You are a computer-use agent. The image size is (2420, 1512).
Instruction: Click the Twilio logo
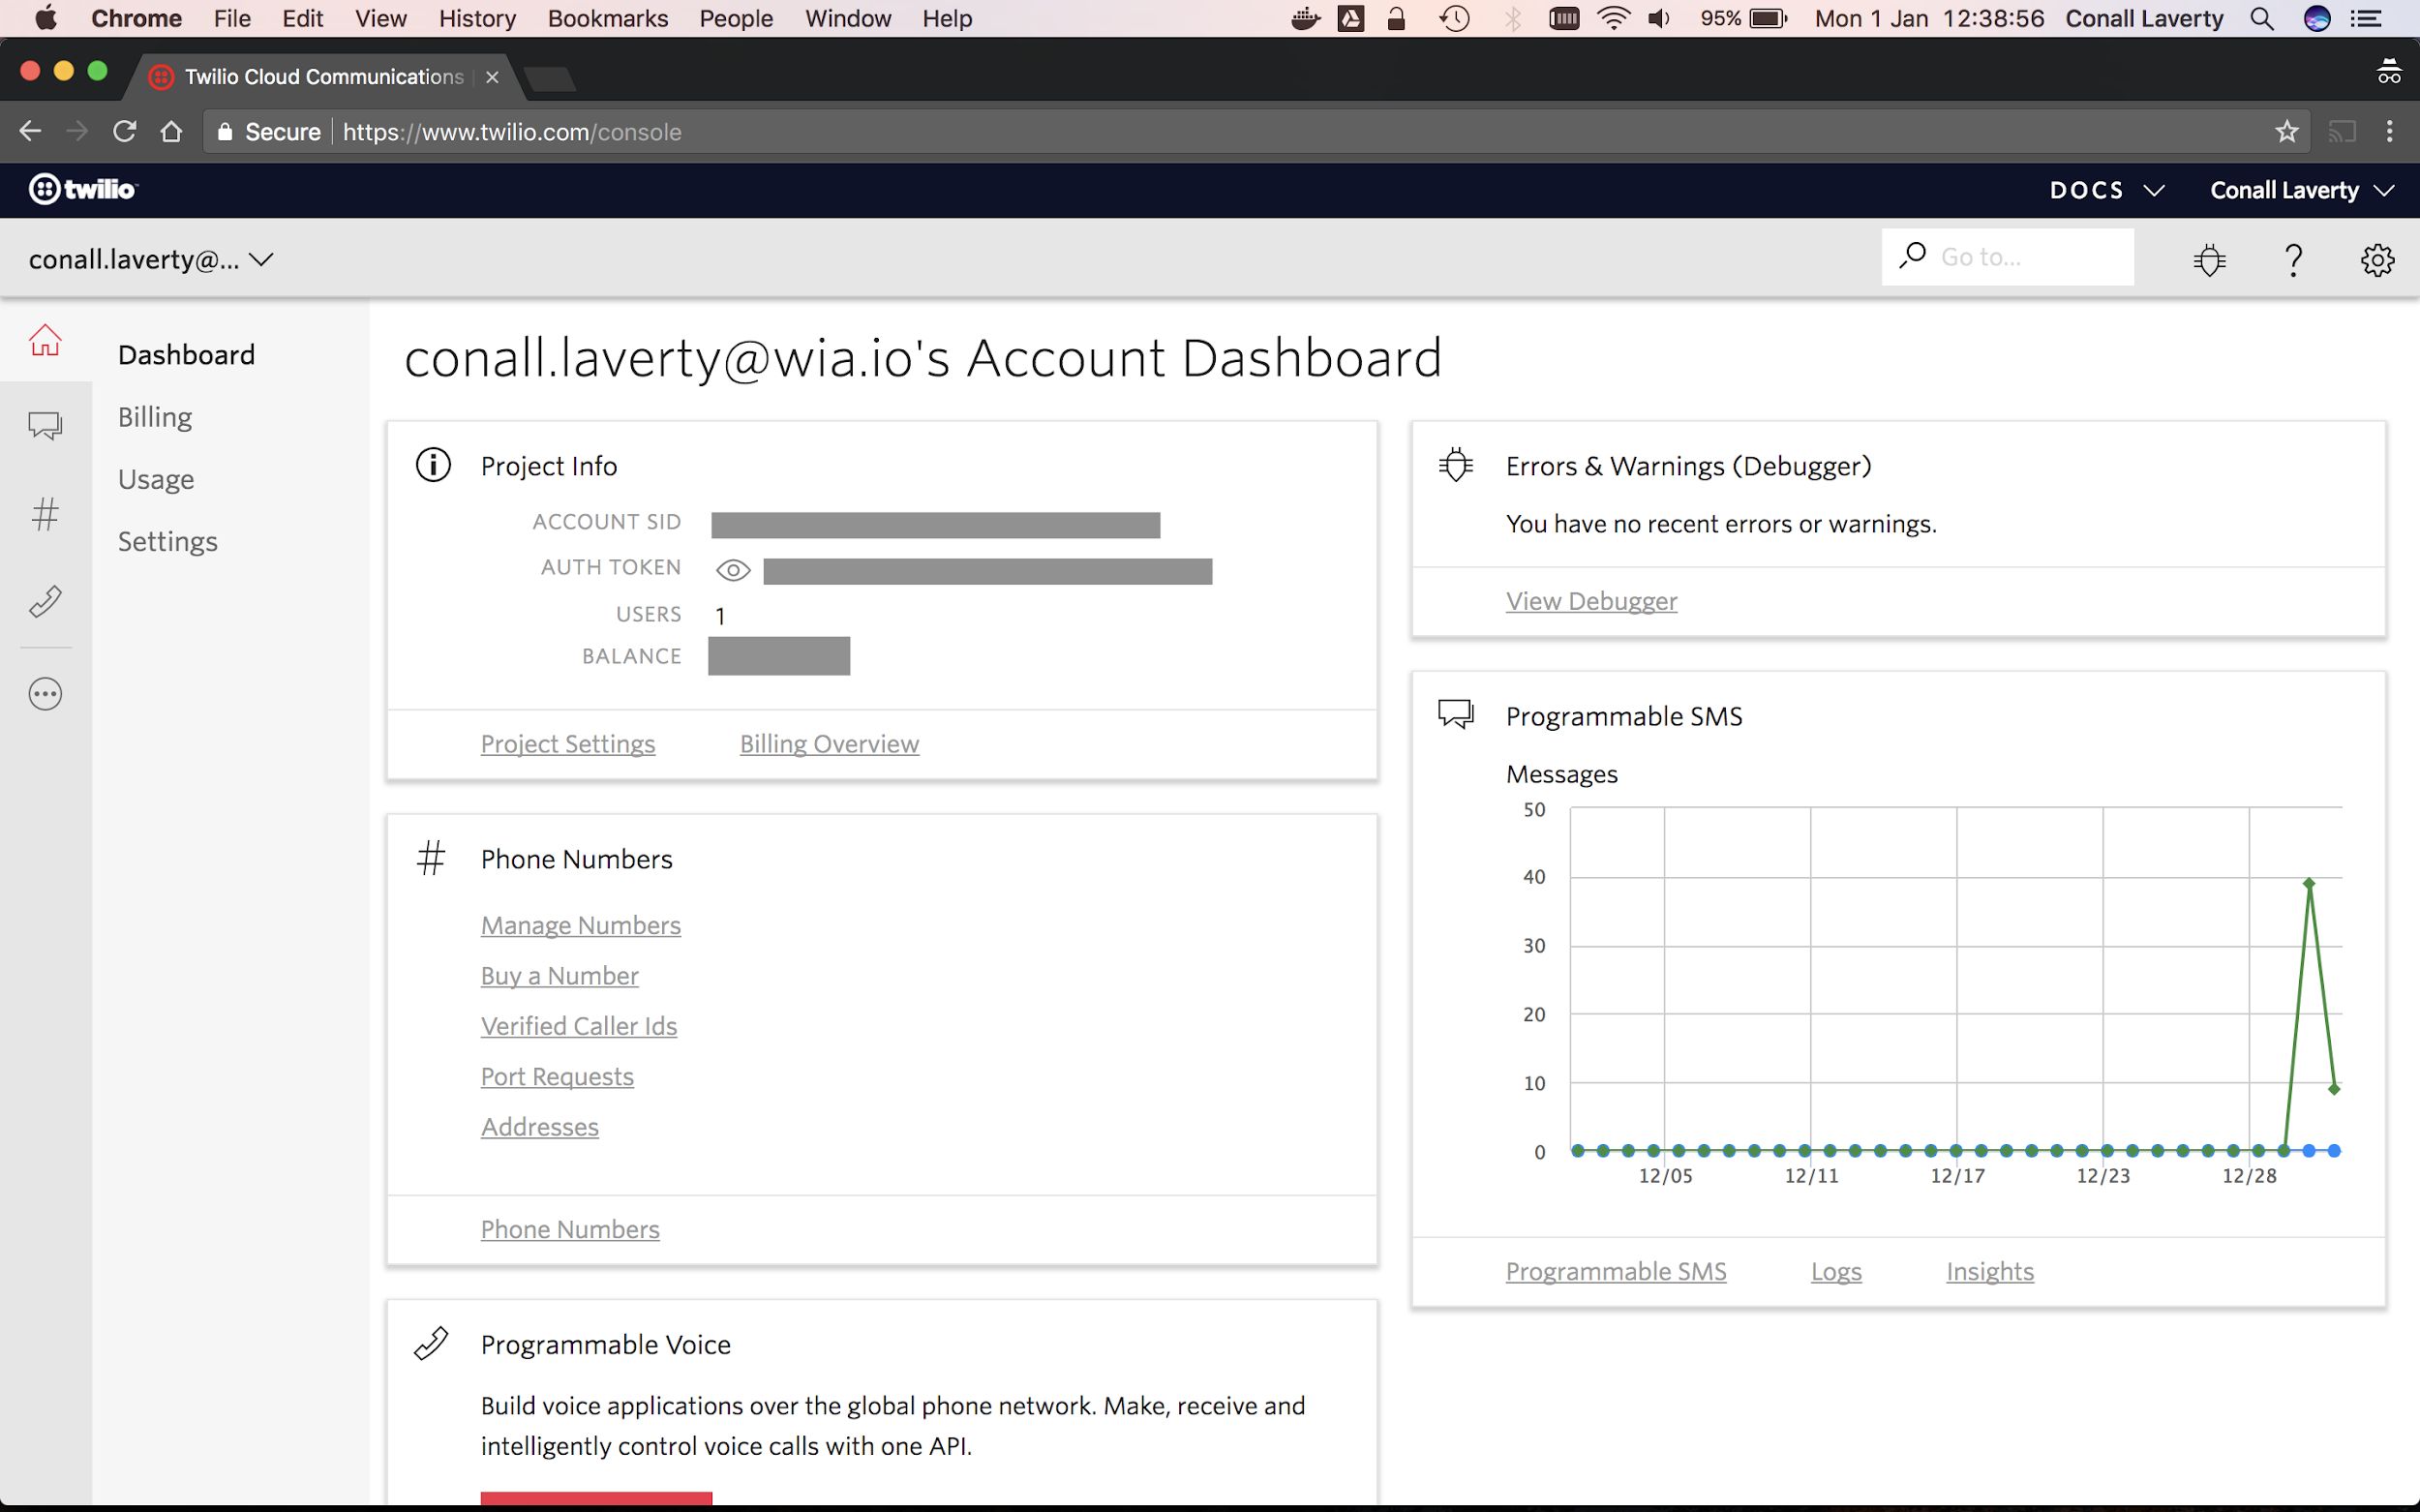83,189
